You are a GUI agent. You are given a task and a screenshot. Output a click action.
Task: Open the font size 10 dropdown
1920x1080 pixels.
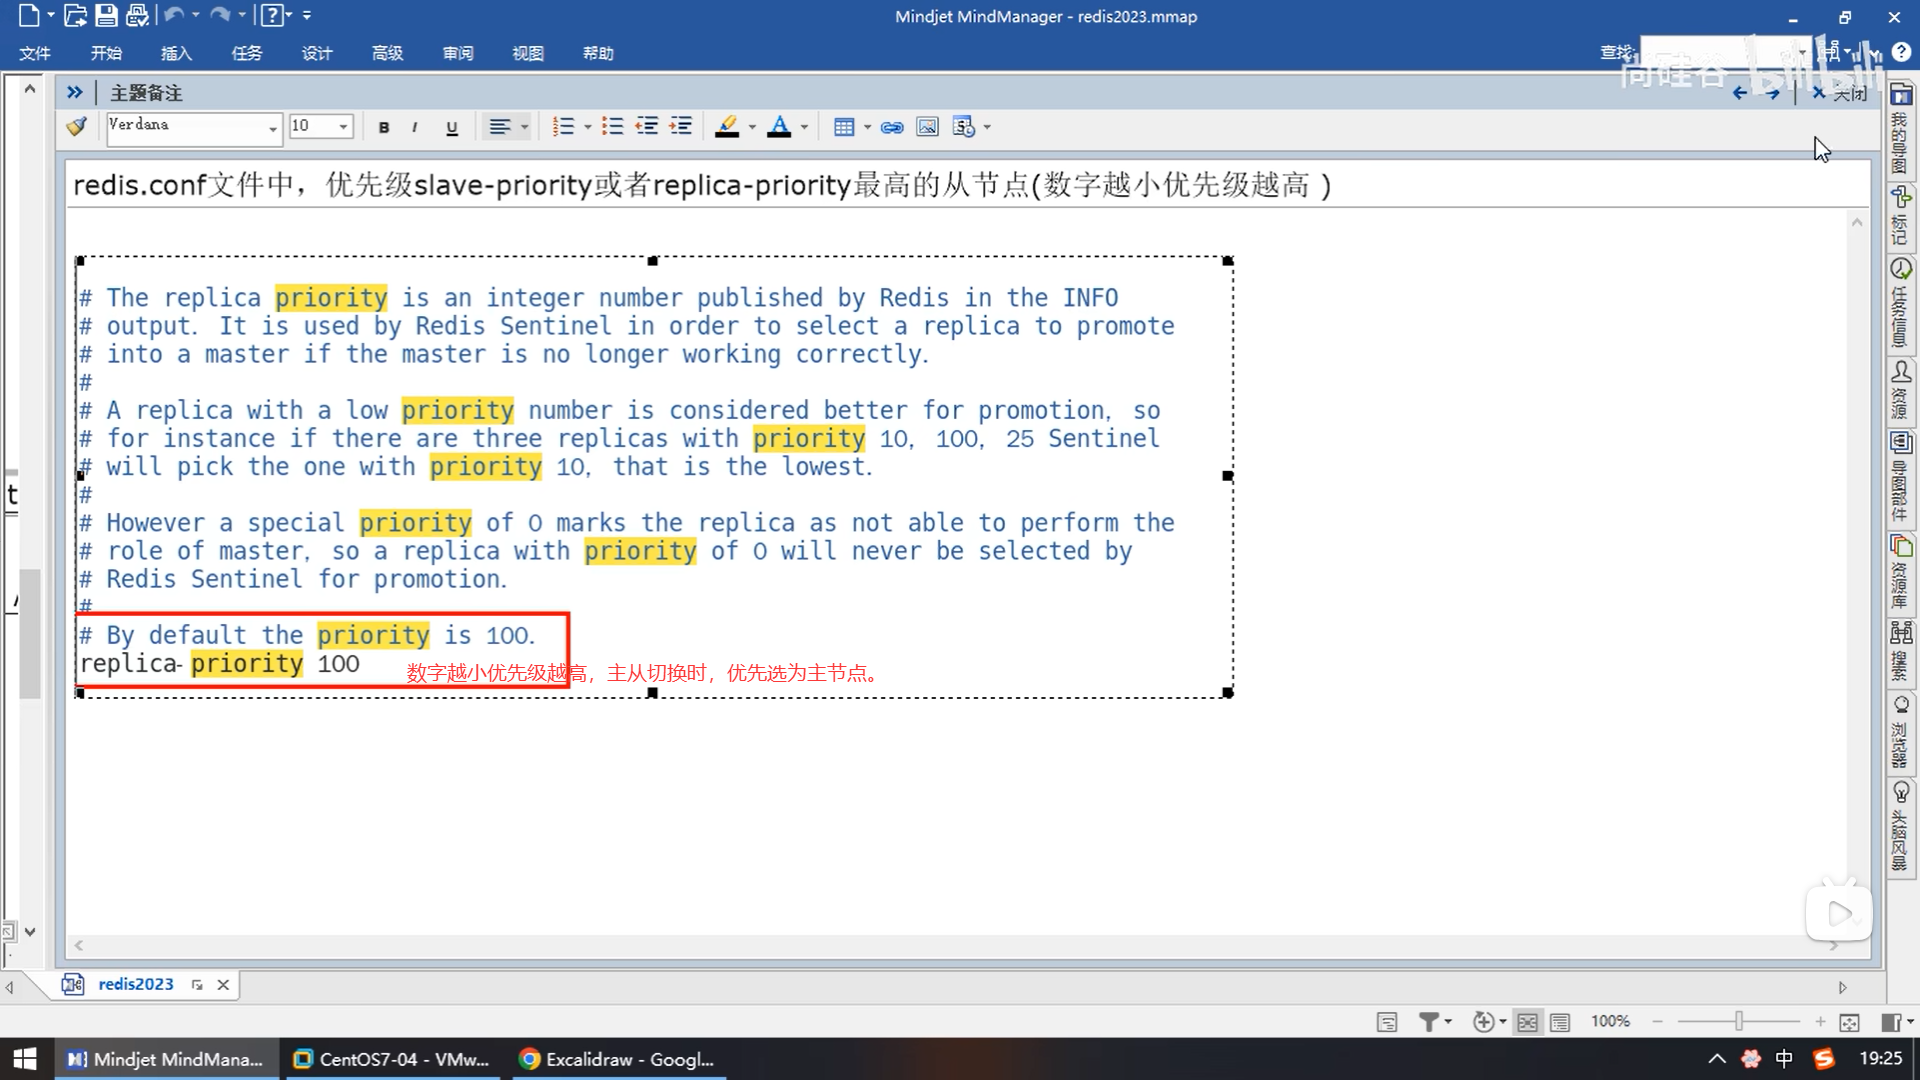(x=343, y=127)
